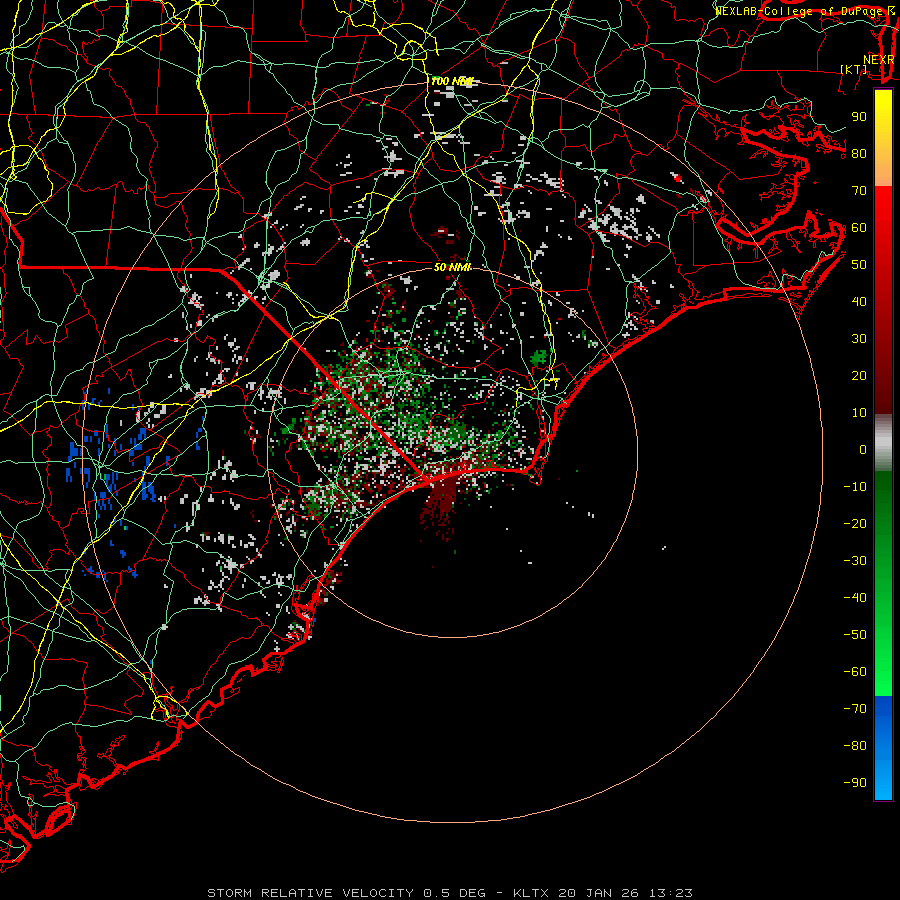This screenshot has width=900, height=900.
Task: Click the NEXLAB-College of DuPage credit text
Action: [x=799, y=11]
